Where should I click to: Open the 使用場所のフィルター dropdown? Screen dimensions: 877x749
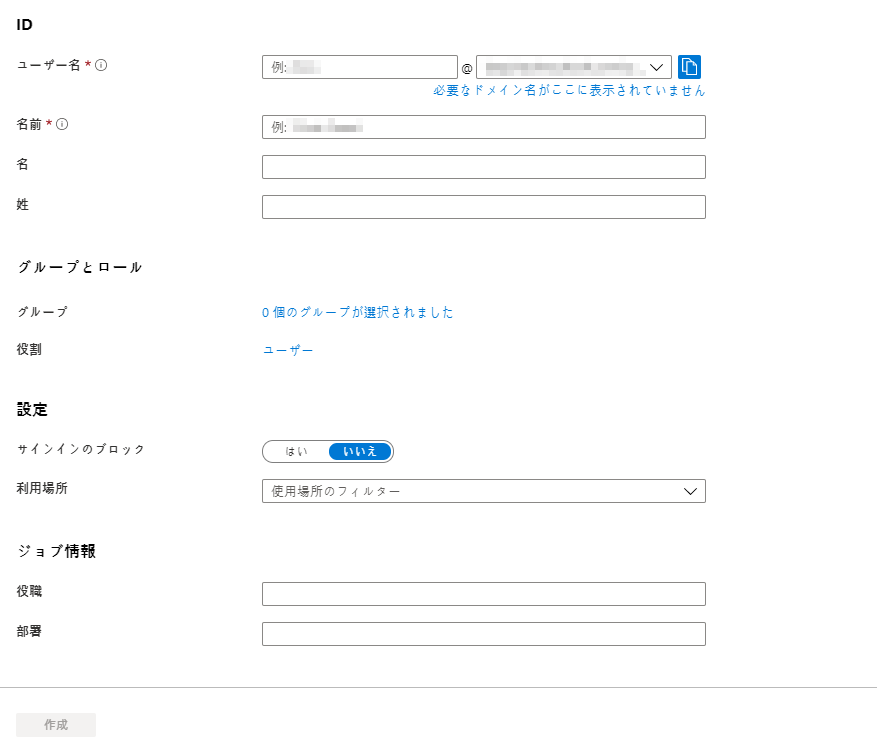pyautogui.click(x=470, y=491)
